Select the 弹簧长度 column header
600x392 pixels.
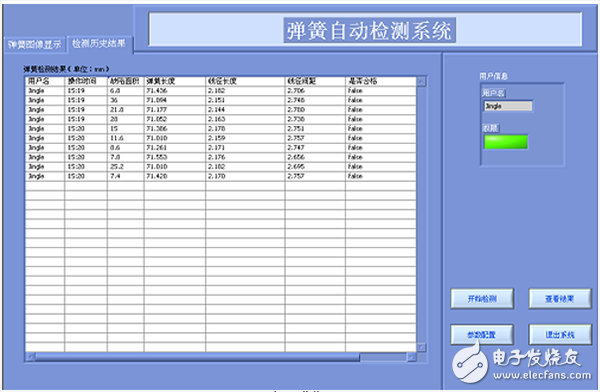click(175, 81)
